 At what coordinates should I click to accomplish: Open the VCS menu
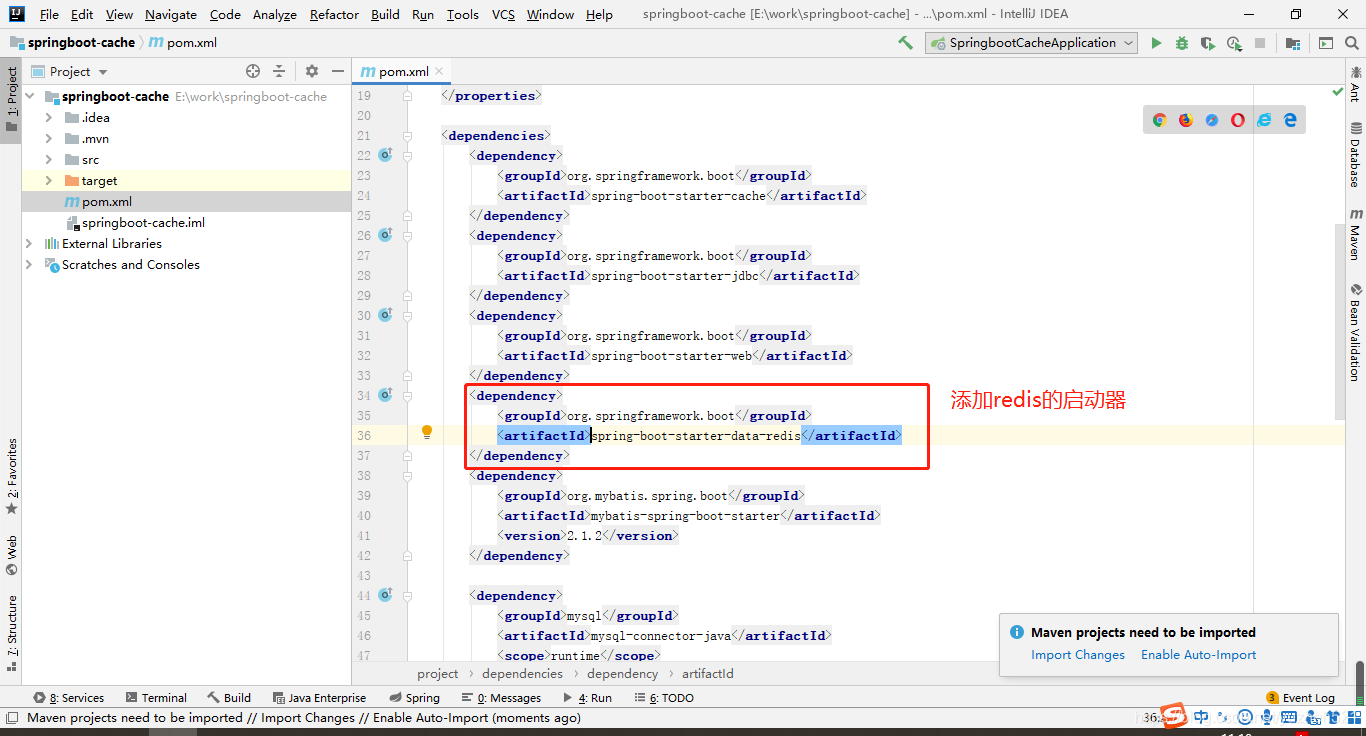point(503,14)
